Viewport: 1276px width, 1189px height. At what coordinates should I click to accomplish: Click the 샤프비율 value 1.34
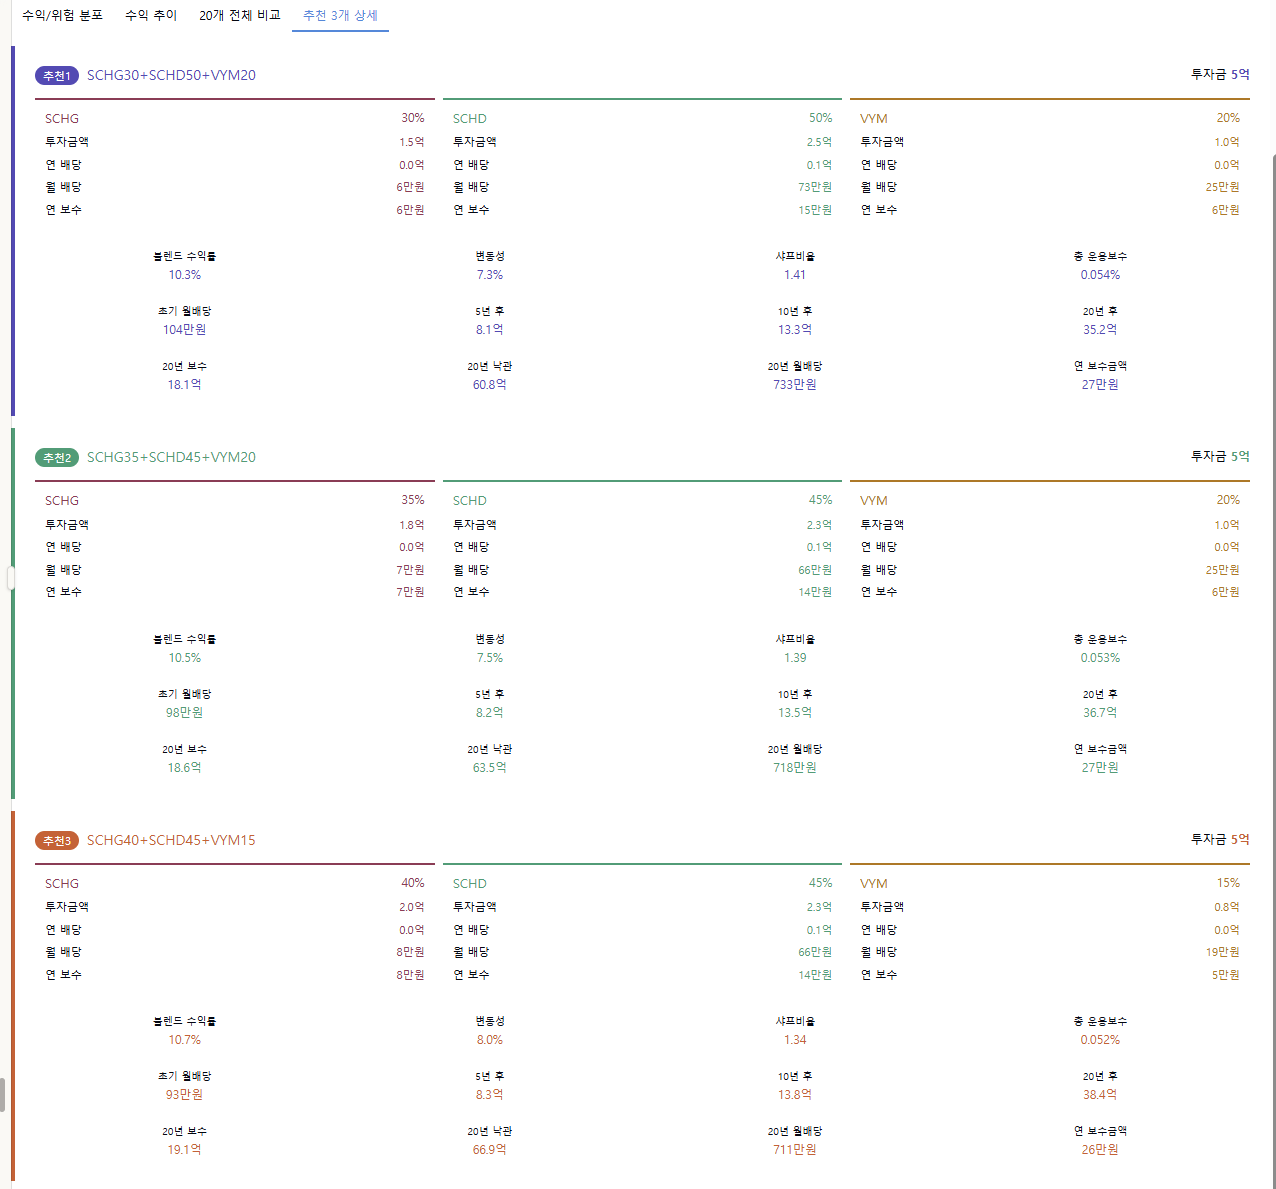pyautogui.click(x=795, y=1040)
